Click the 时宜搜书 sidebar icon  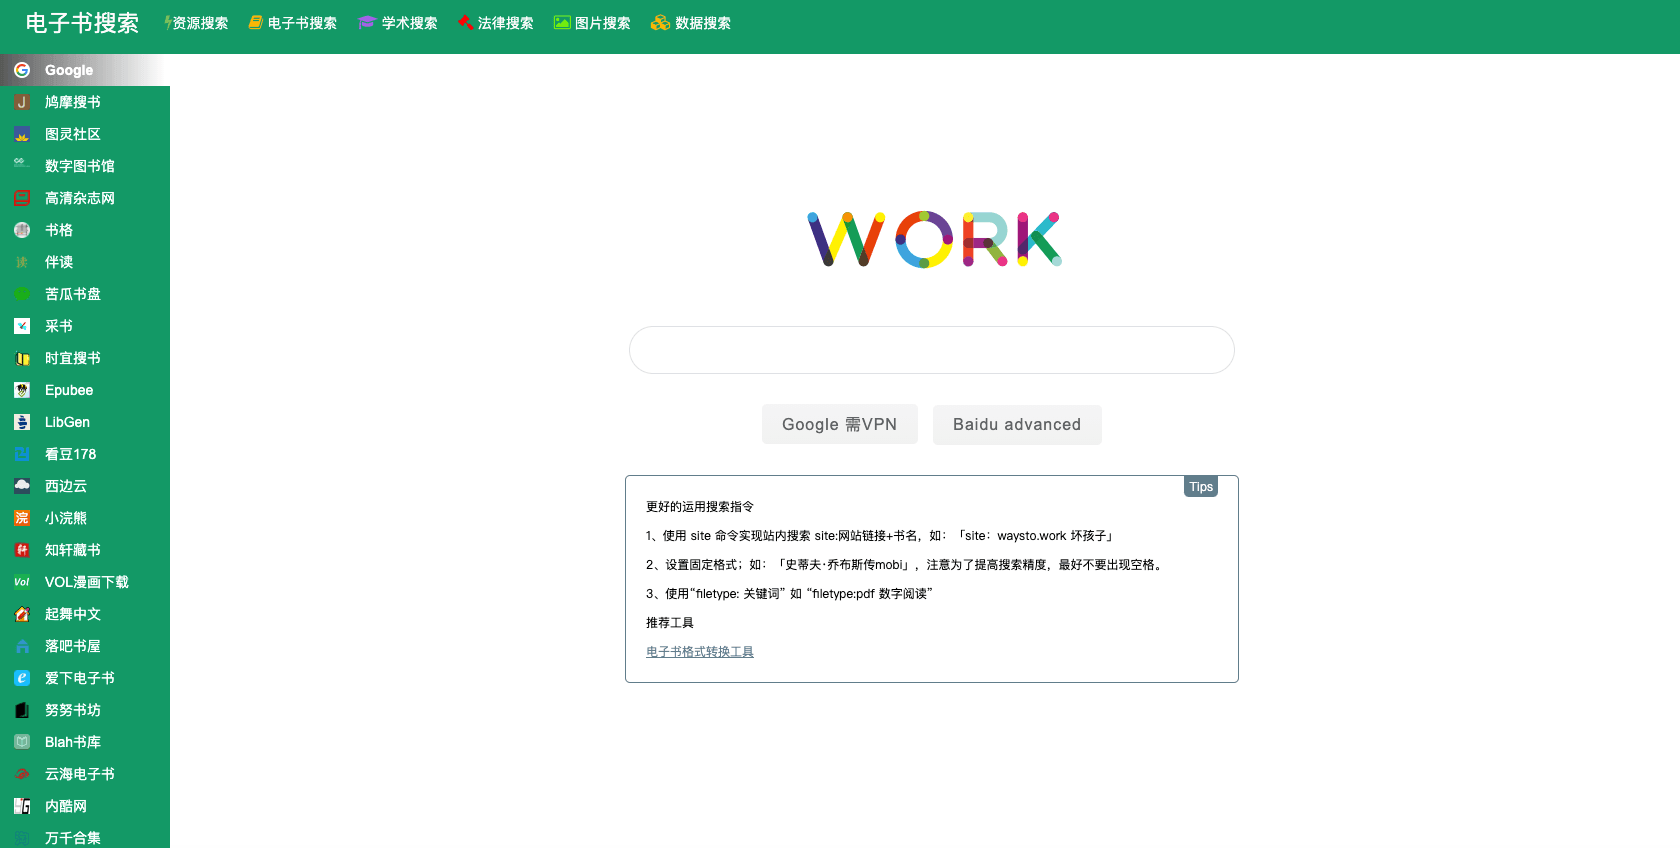[x=22, y=358]
